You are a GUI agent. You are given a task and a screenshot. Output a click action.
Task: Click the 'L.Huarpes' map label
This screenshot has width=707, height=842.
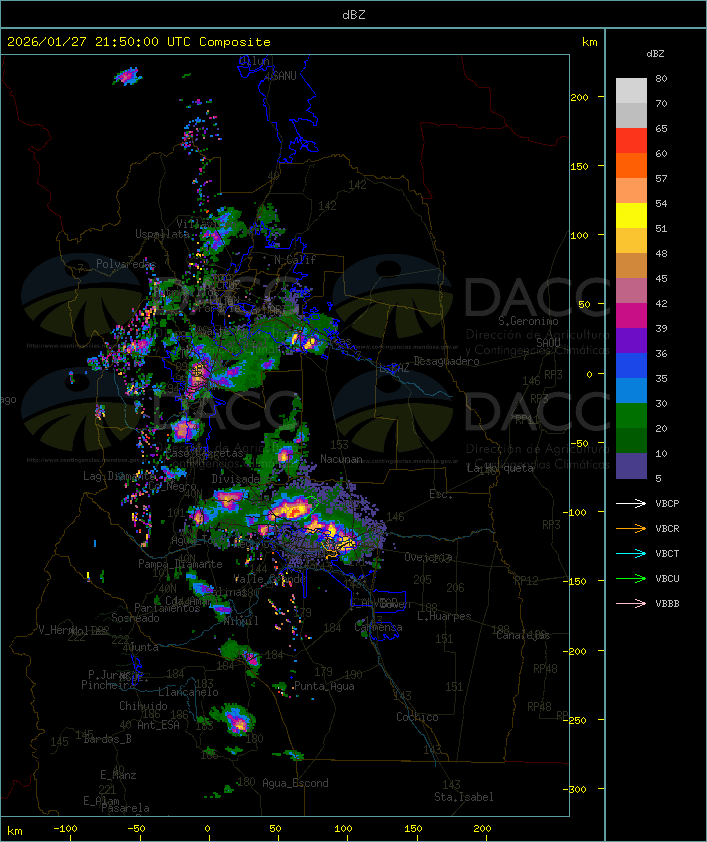point(444,616)
